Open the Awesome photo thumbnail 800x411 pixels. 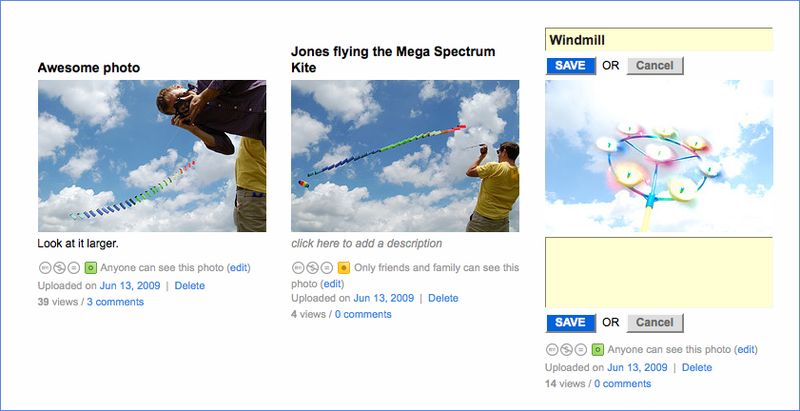[152, 156]
